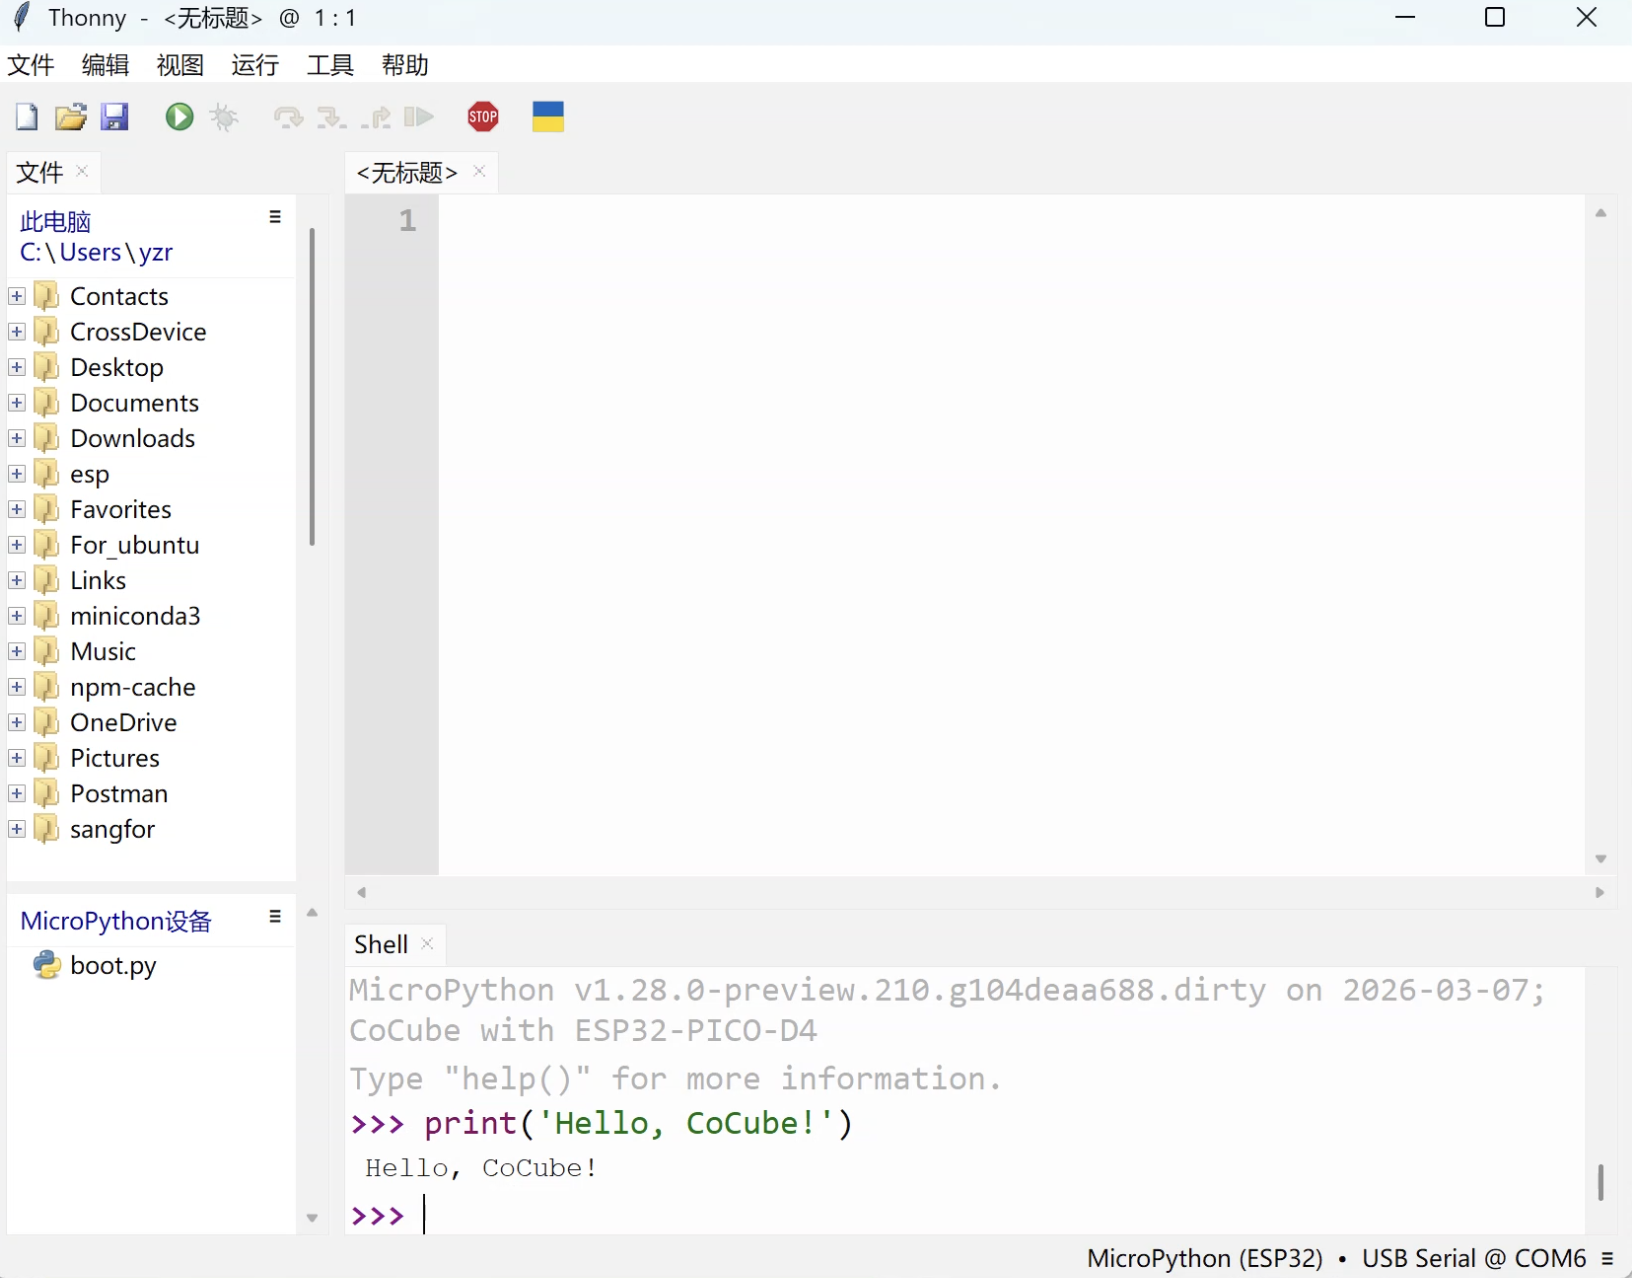This screenshot has height=1278, width=1632.
Task: Click in the code editor on line 1
Action: click(1000, 221)
